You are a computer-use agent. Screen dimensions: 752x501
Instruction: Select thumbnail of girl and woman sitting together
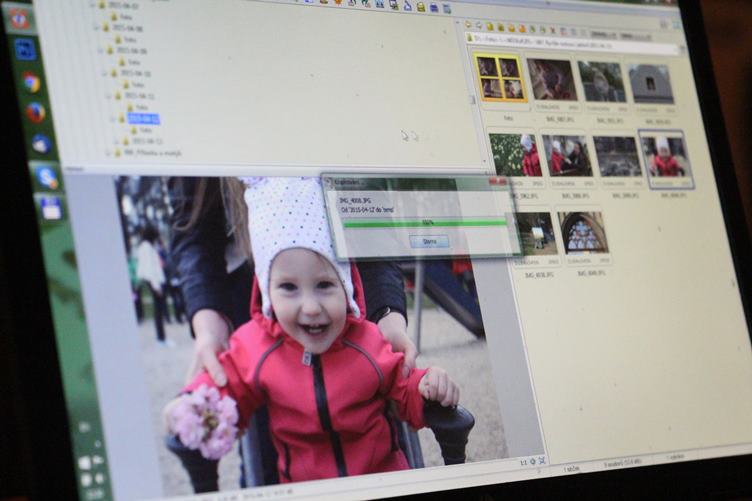pos(567,156)
